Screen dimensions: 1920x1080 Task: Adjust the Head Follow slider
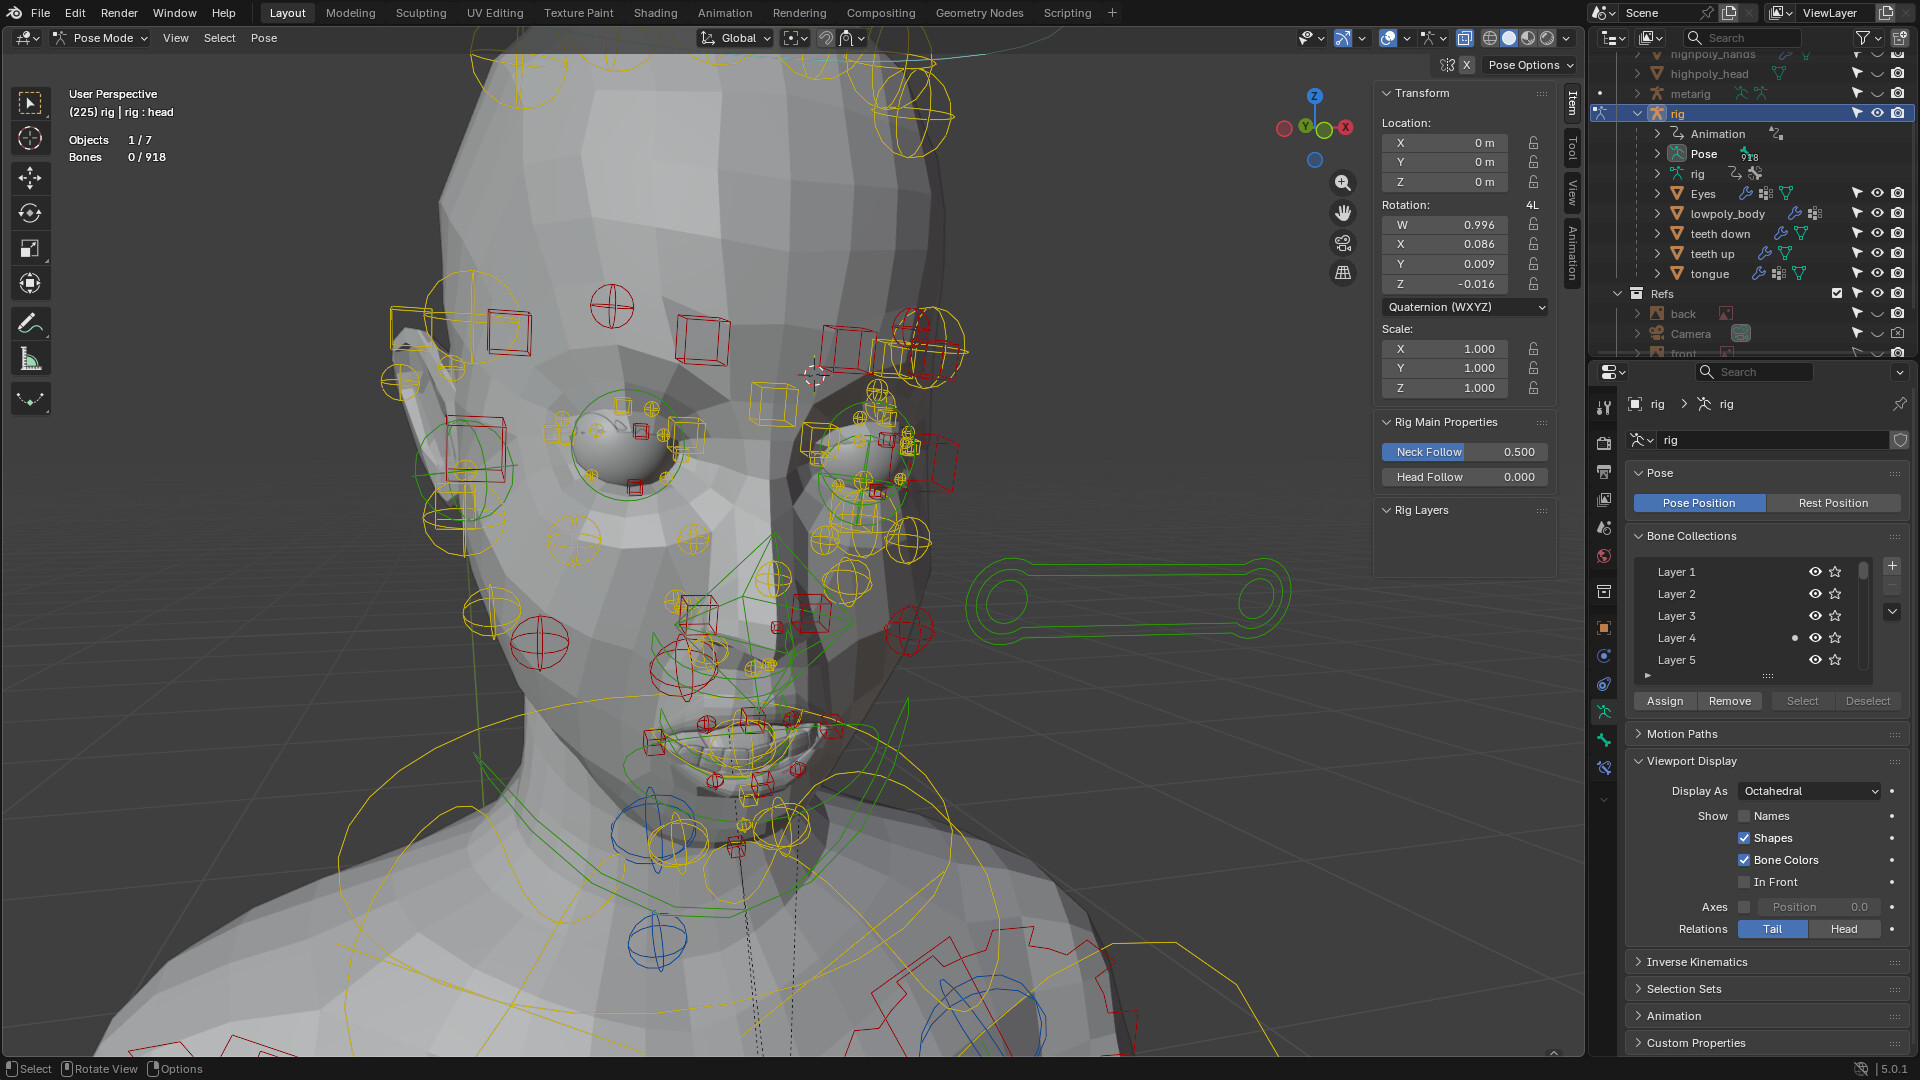point(1465,477)
